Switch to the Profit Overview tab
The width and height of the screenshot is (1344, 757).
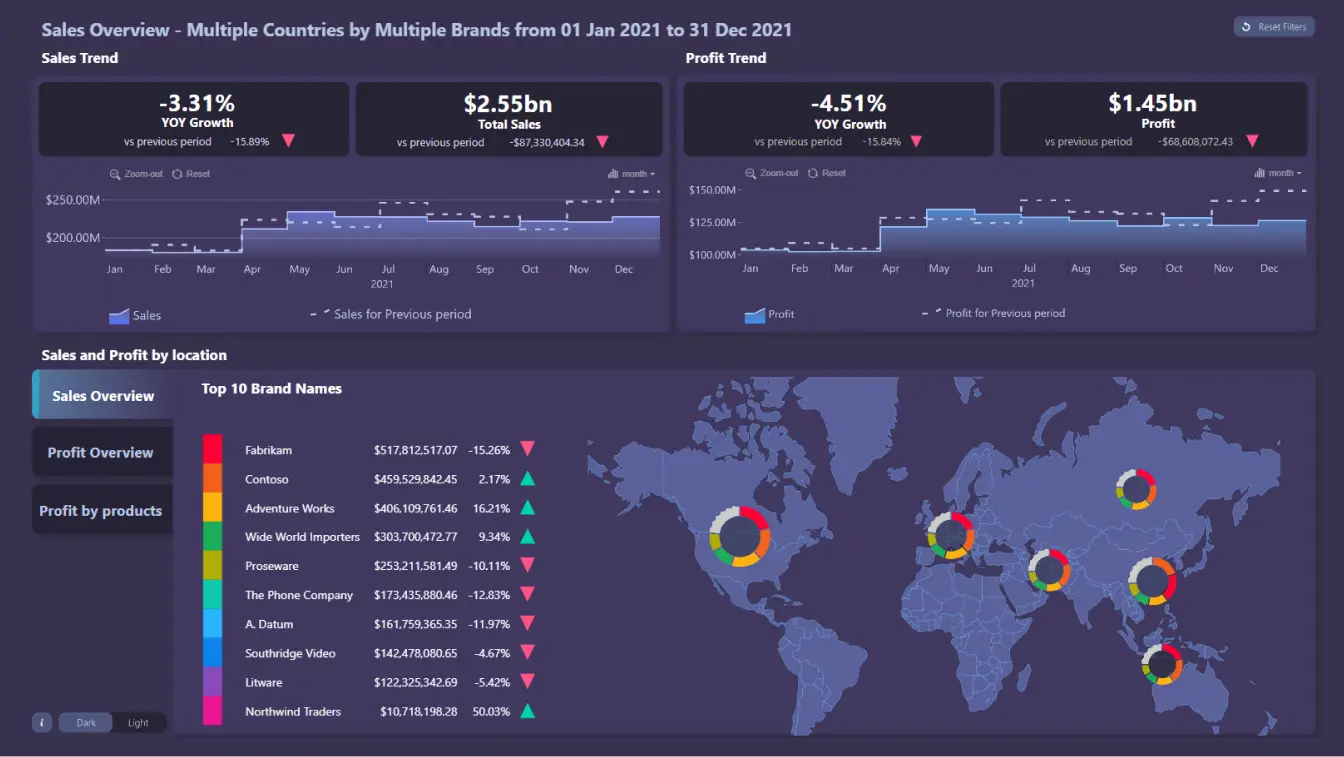pos(101,452)
